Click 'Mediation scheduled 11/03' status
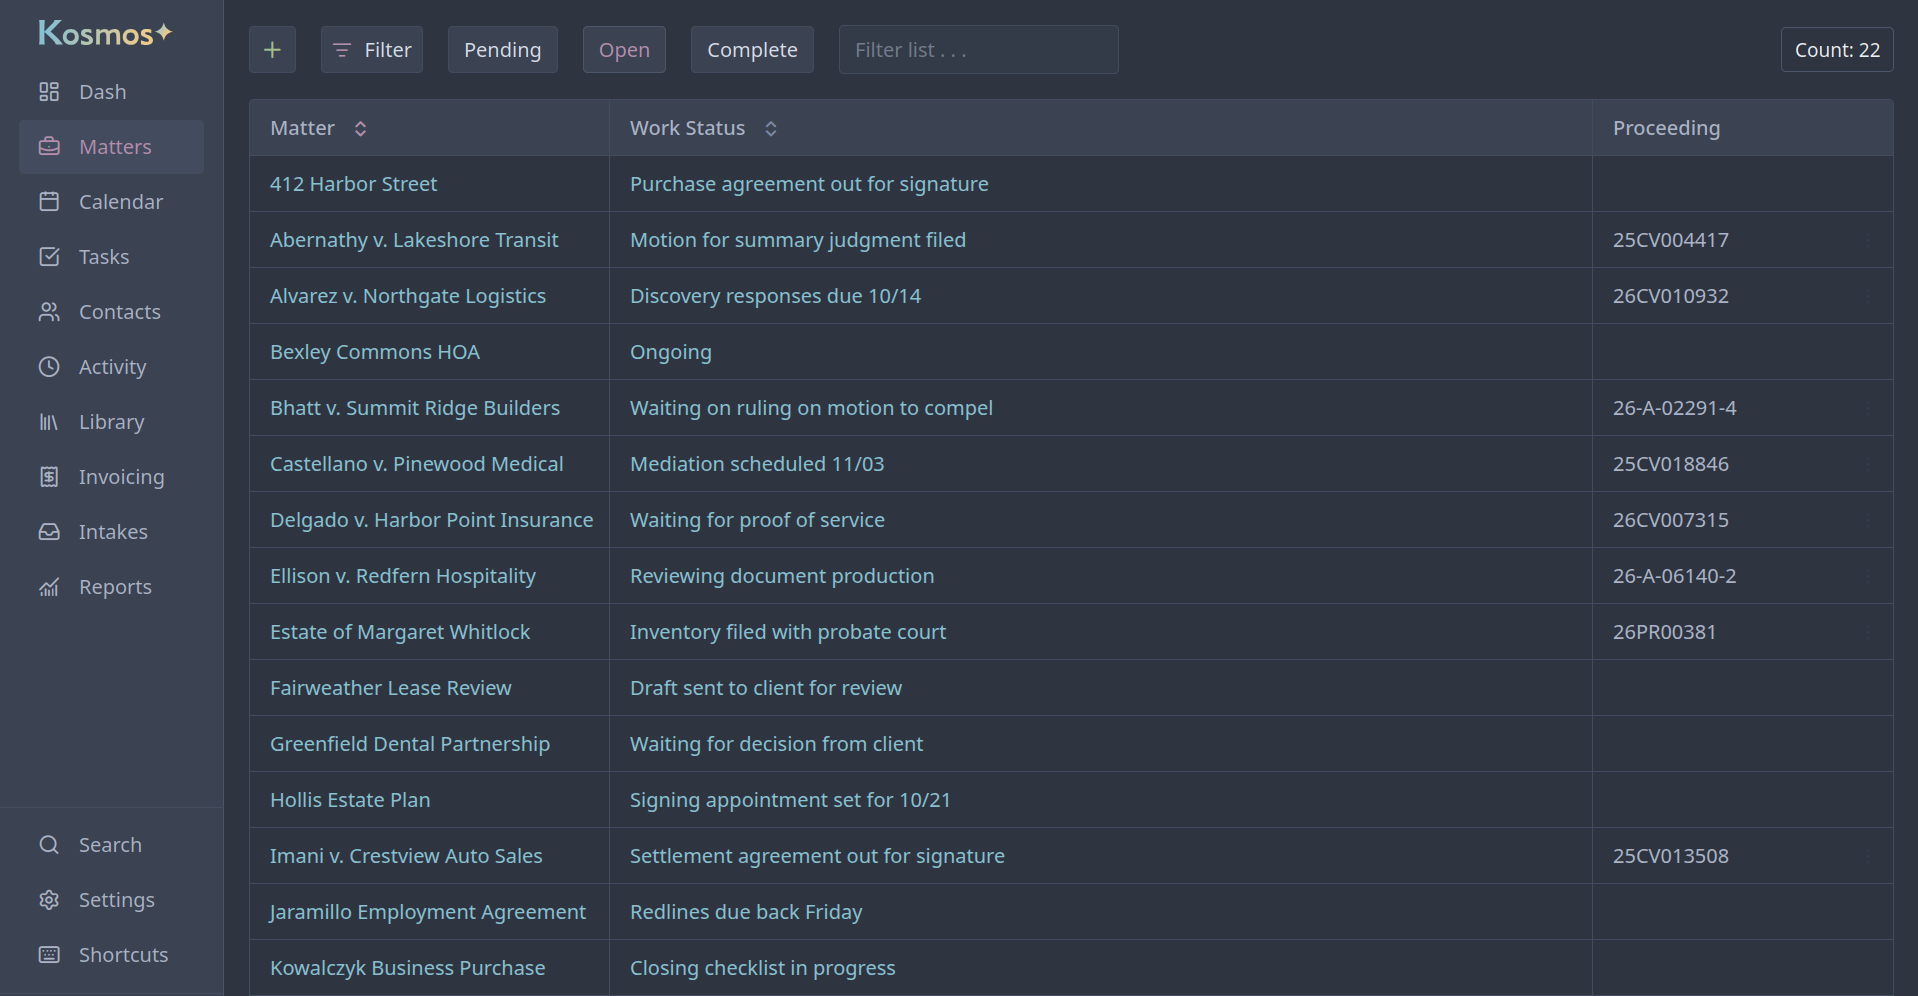The height and width of the screenshot is (996, 1918). [x=757, y=464]
